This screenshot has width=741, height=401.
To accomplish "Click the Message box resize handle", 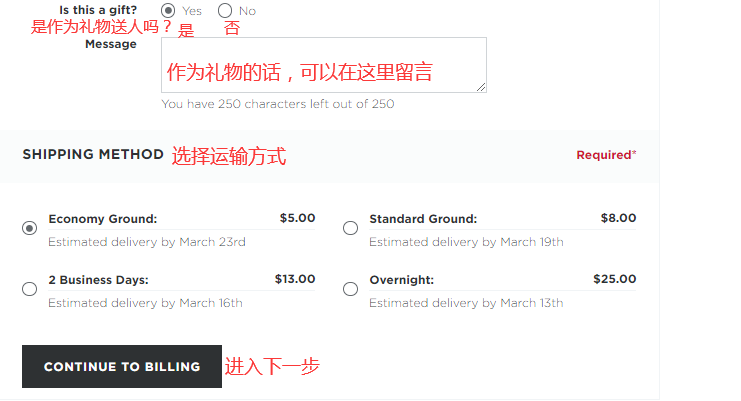I will [x=481, y=88].
